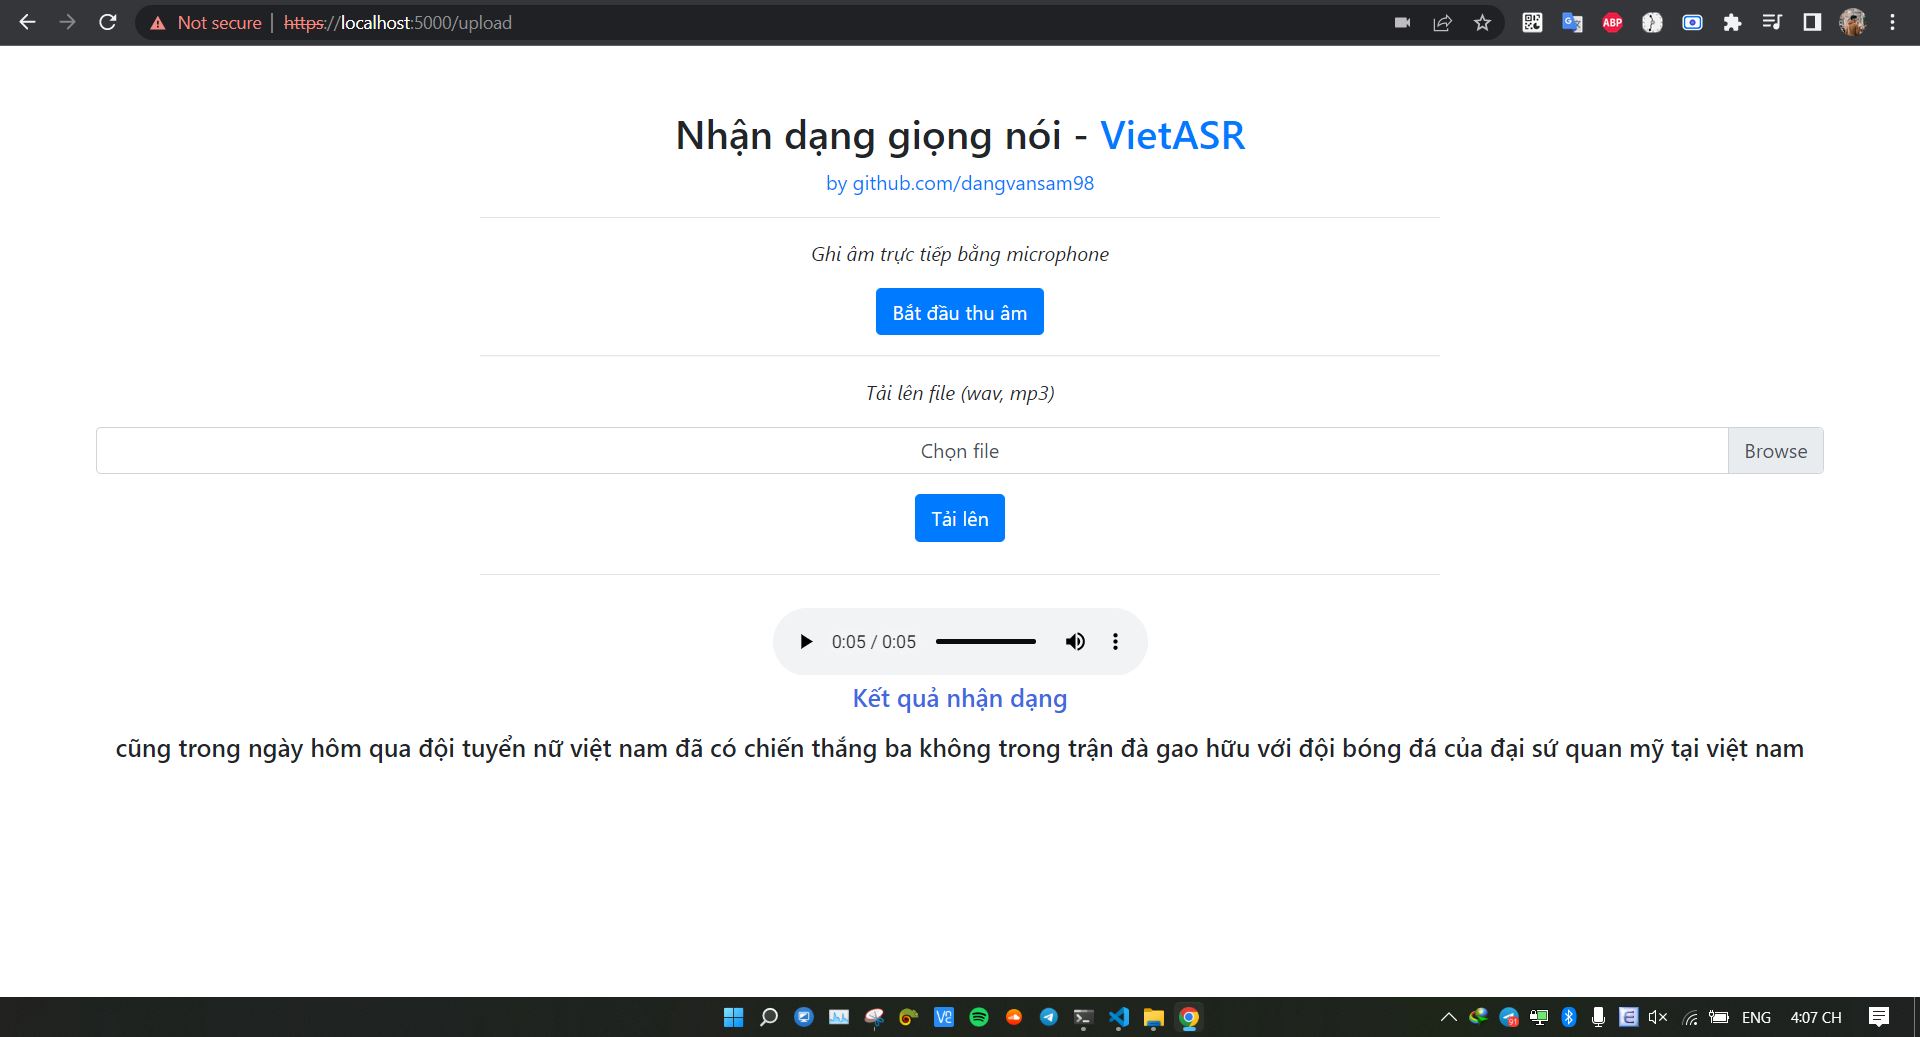Open Visual Studio Code from the taskbar
1920x1037 pixels.
coord(1119,1017)
